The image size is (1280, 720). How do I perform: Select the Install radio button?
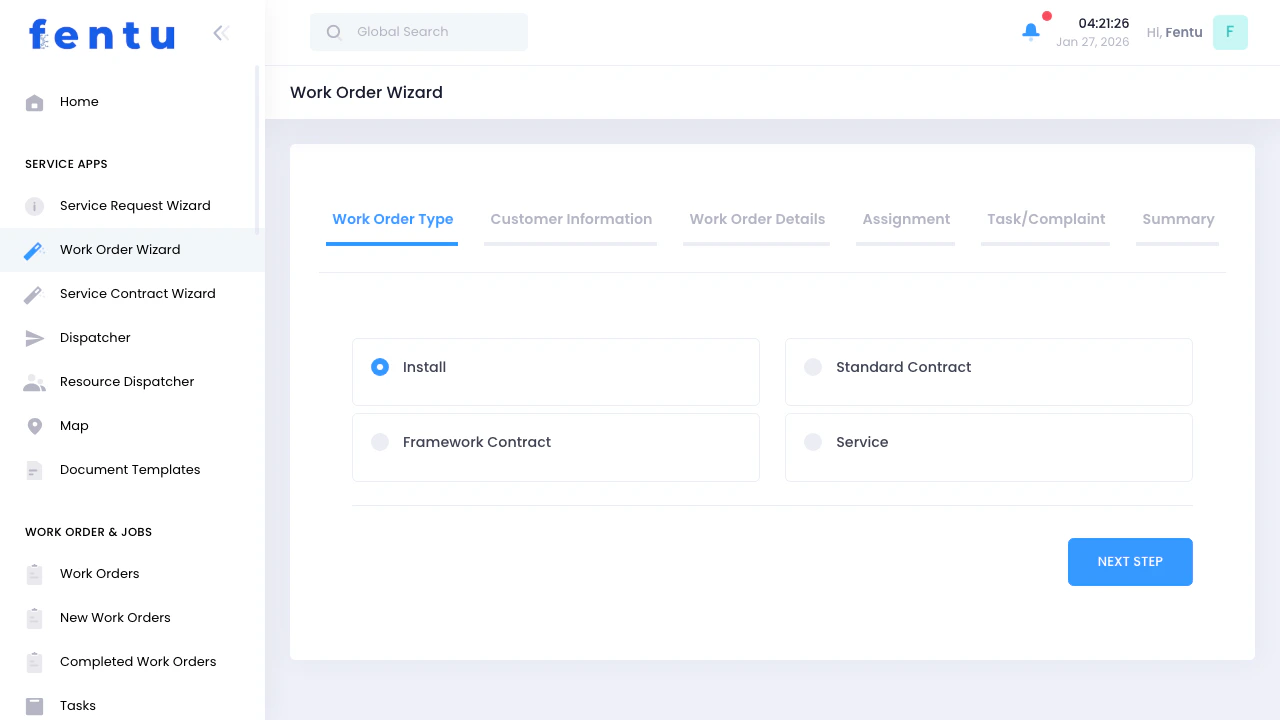[x=380, y=367]
